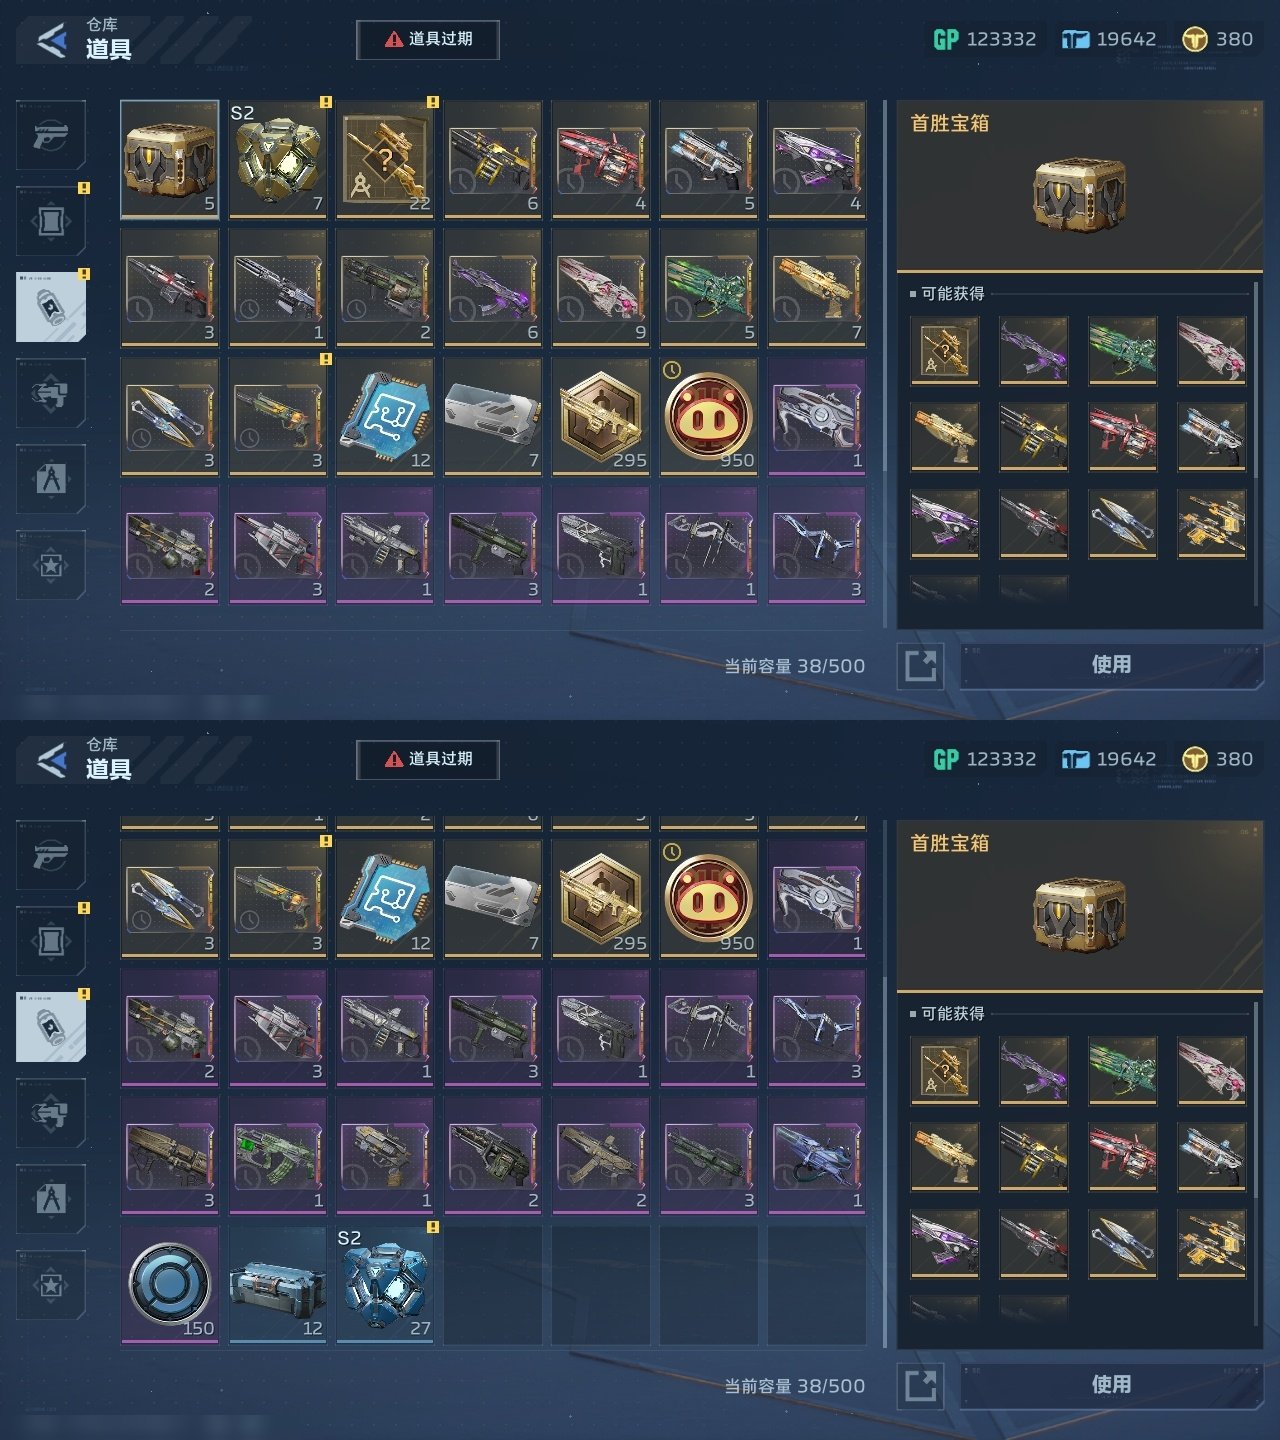
Task: Open the star badge tab in the lower sidebar
Action: pos(51,1285)
